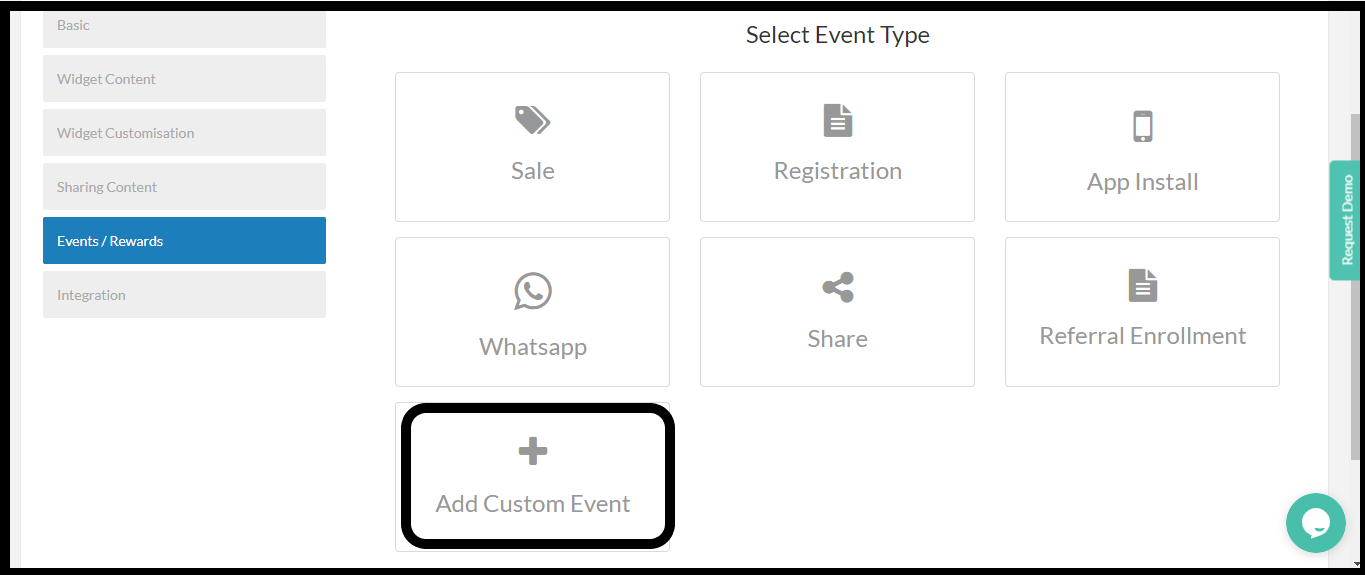Viewport: 1365px width, 575px height.
Task: Click the "Add Custom Event" text label
Action: click(x=532, y=504)
